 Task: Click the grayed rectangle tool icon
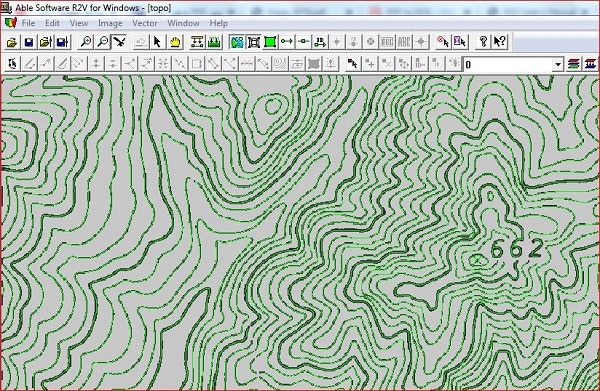coord(197,64)
